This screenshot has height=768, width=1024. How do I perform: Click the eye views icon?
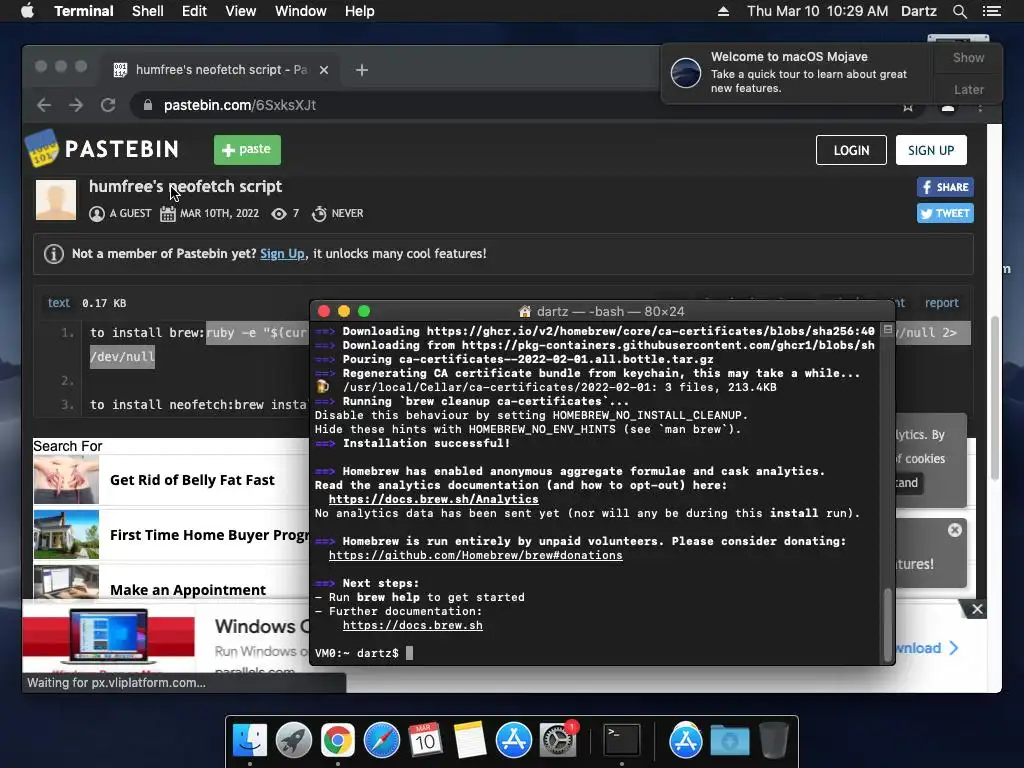point(279,214)
